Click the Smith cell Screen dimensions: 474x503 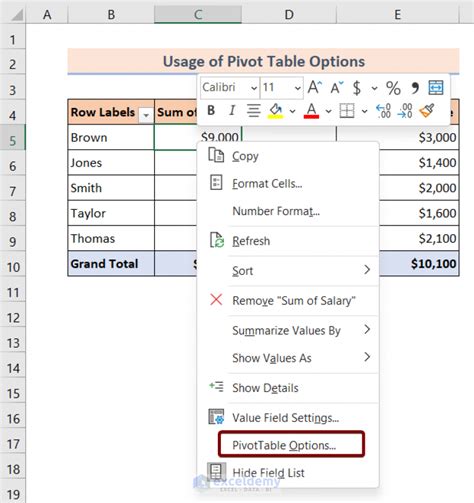[x=111, y=188]
